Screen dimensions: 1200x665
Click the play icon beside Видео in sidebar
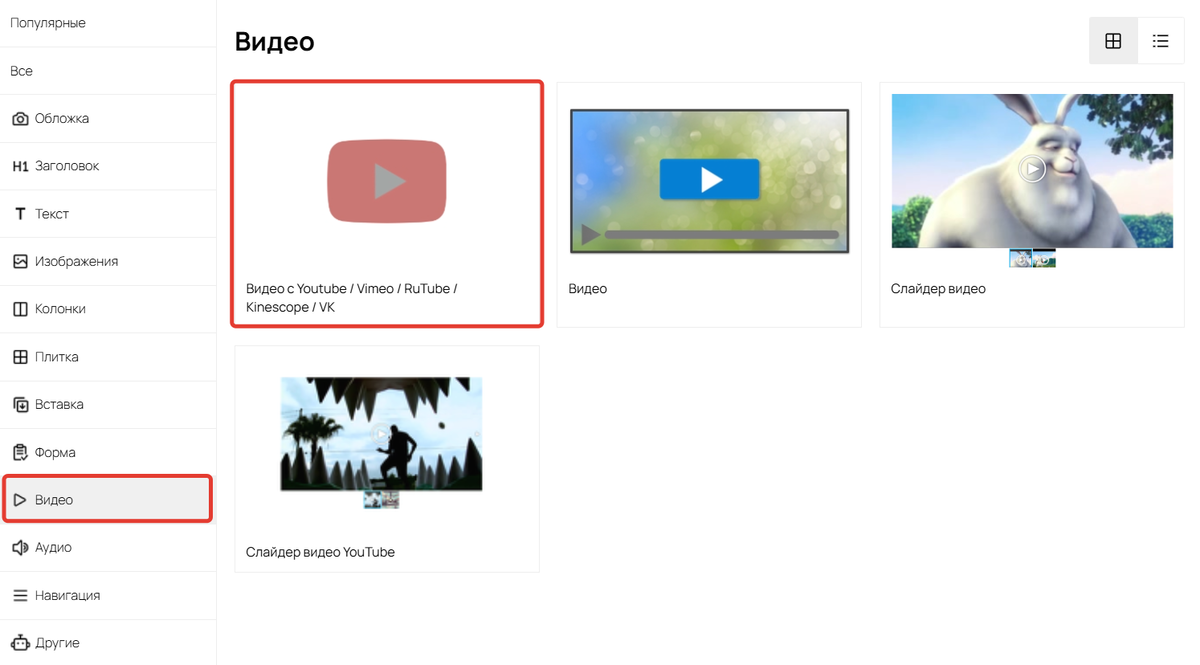[x=20, y=500]
